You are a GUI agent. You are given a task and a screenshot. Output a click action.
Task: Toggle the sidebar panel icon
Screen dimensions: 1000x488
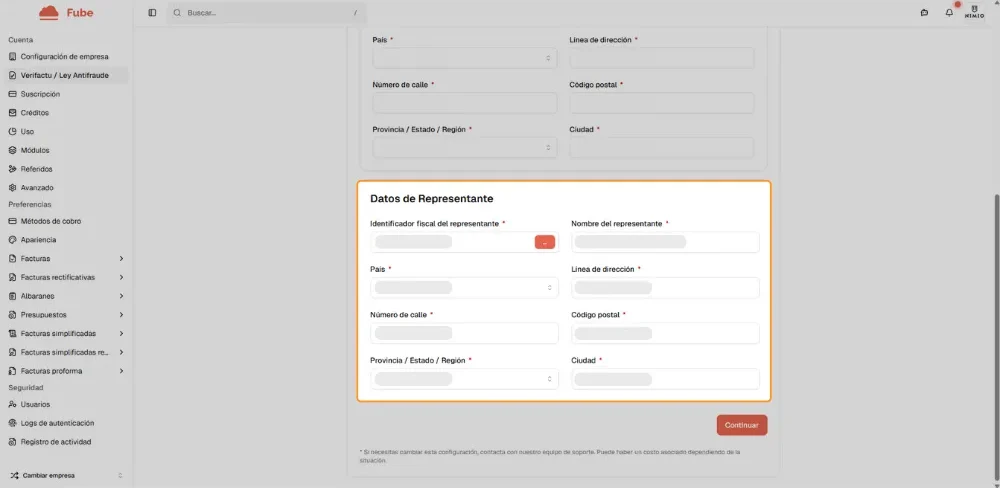click(152, 13)
